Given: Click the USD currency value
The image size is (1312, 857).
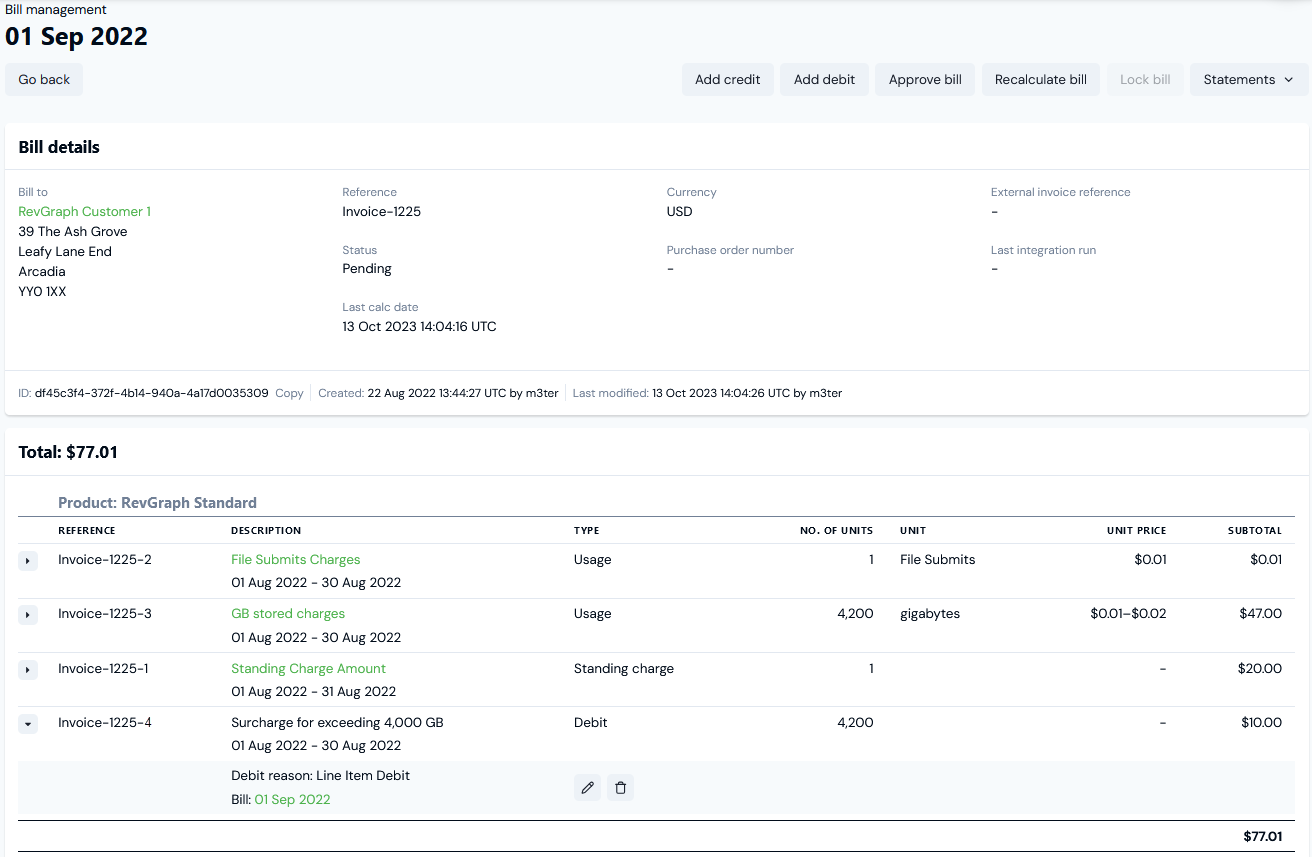Looking at the screenshot, I should (680, 212).
